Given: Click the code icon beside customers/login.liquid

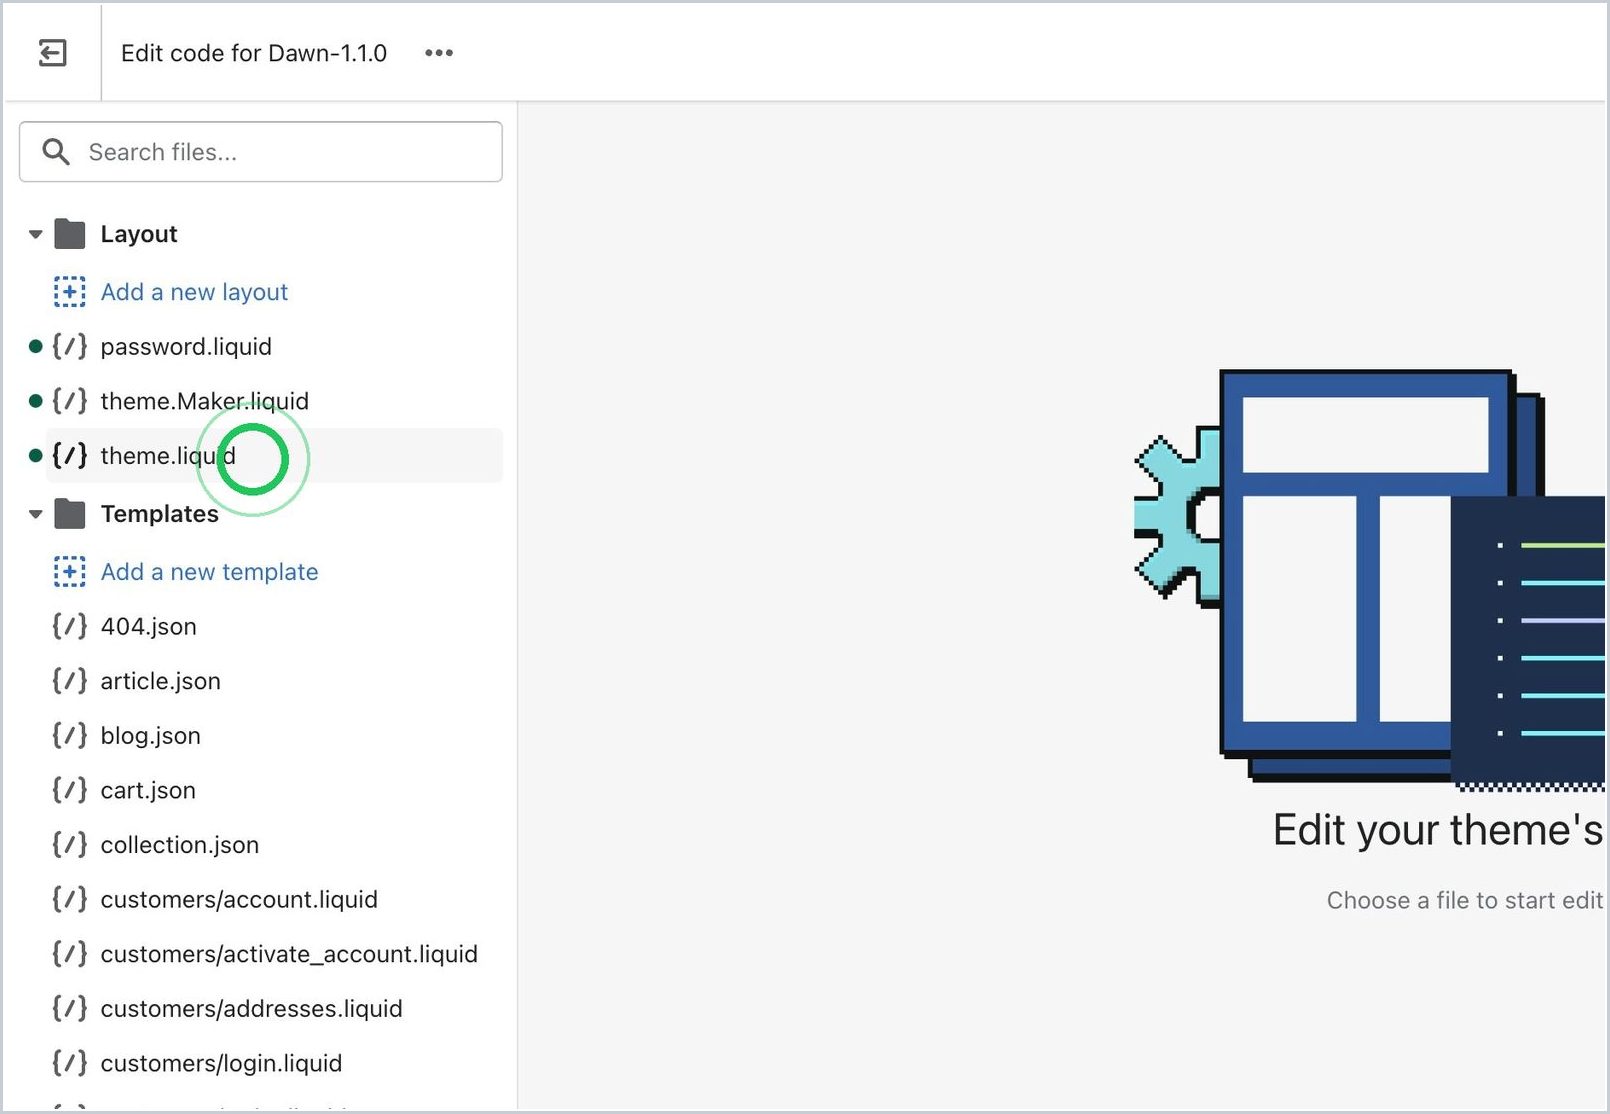Looking at the screenshot, I should point(70,1063).
